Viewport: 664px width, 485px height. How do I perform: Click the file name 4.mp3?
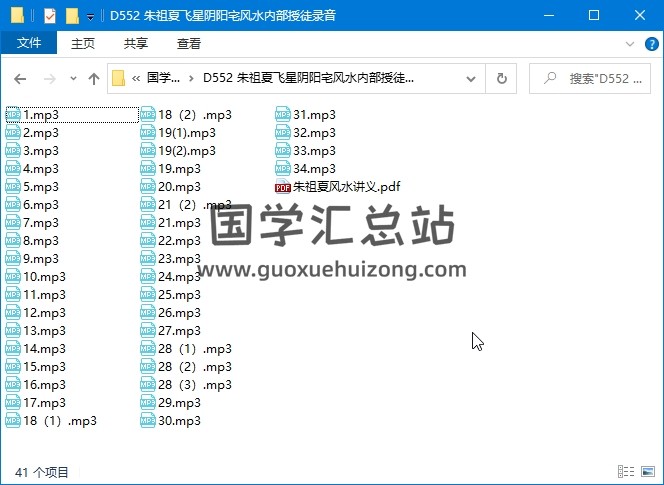pos(41,169)
